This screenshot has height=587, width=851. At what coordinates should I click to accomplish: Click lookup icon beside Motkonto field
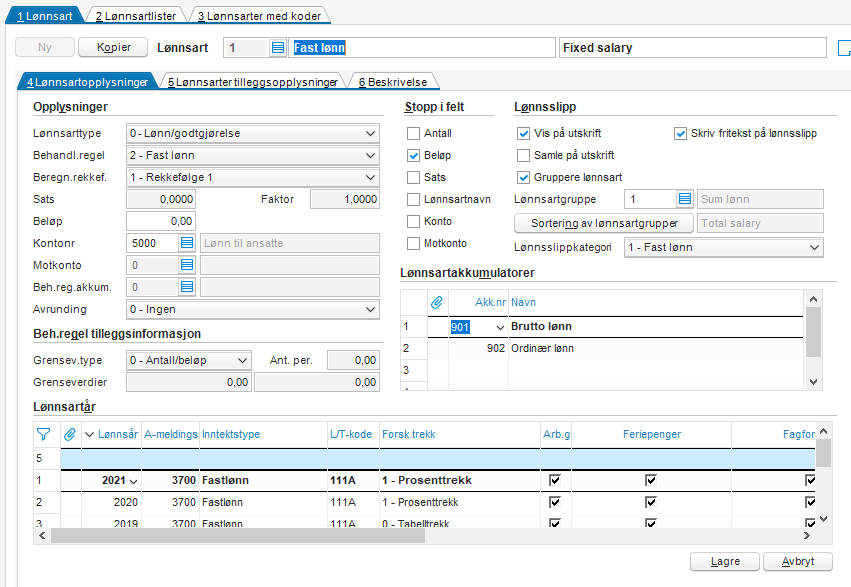click(186, 265)
